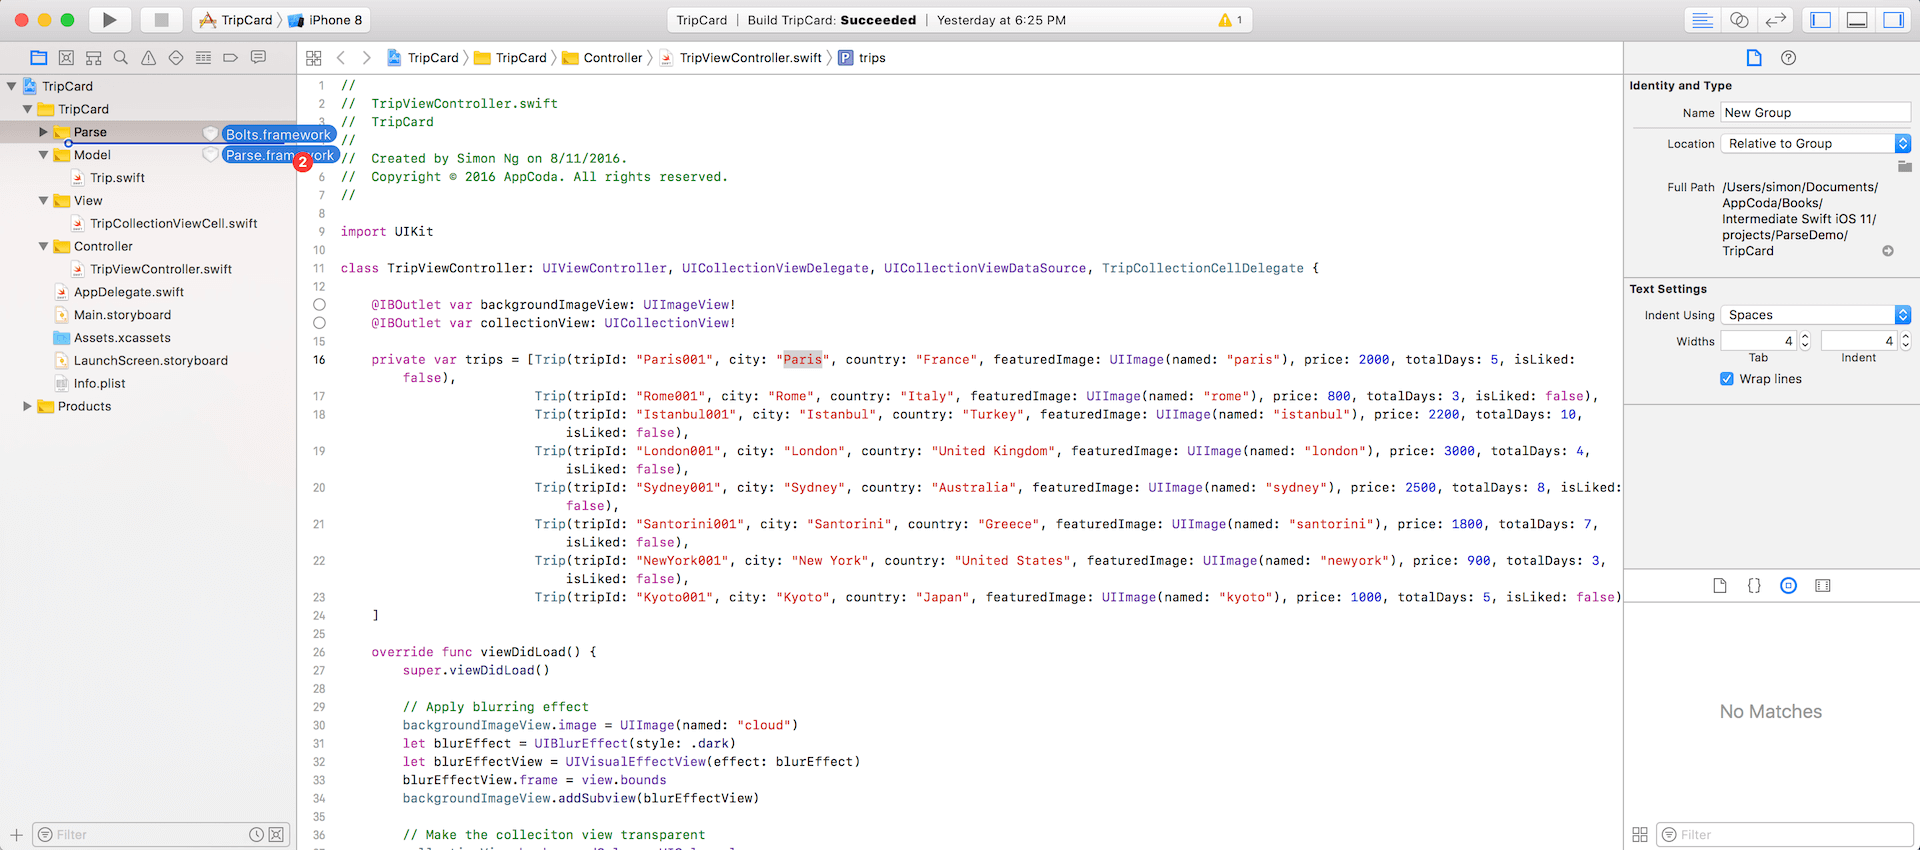Click the backgroundImageView outlet connection circle

(319, 305)
